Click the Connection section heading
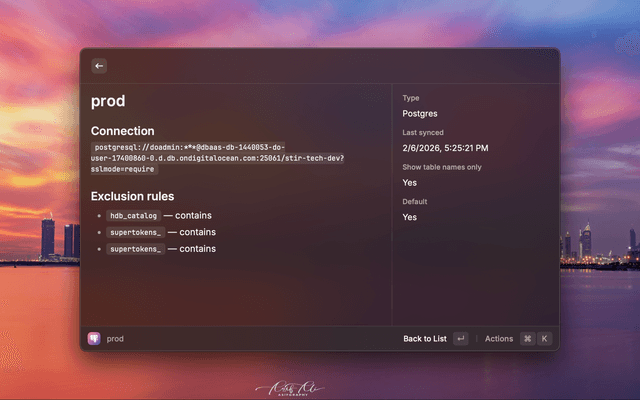Viewport: 640px width, 400px height. click(x=123, y=131)
